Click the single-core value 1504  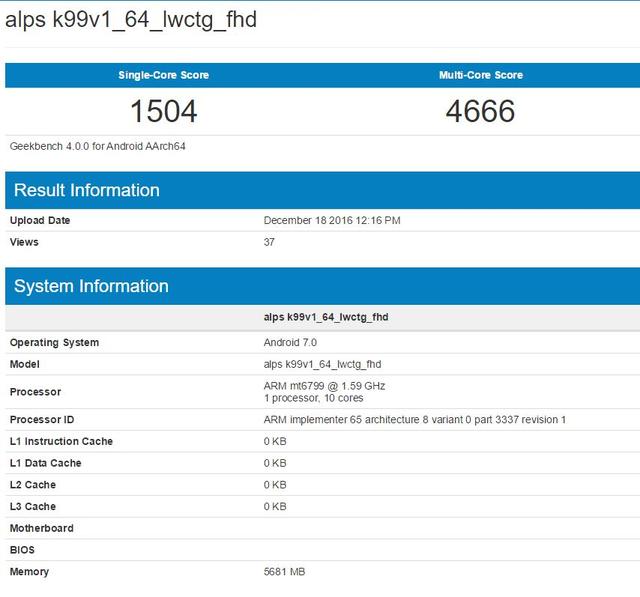click(164, 111)
